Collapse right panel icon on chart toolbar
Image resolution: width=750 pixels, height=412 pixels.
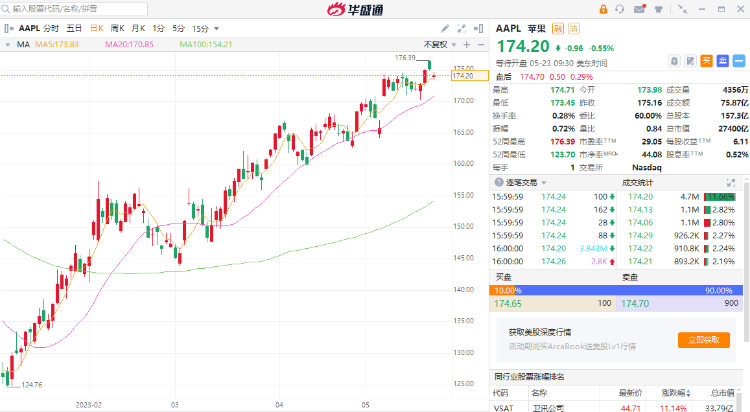[x=478, y=29]
